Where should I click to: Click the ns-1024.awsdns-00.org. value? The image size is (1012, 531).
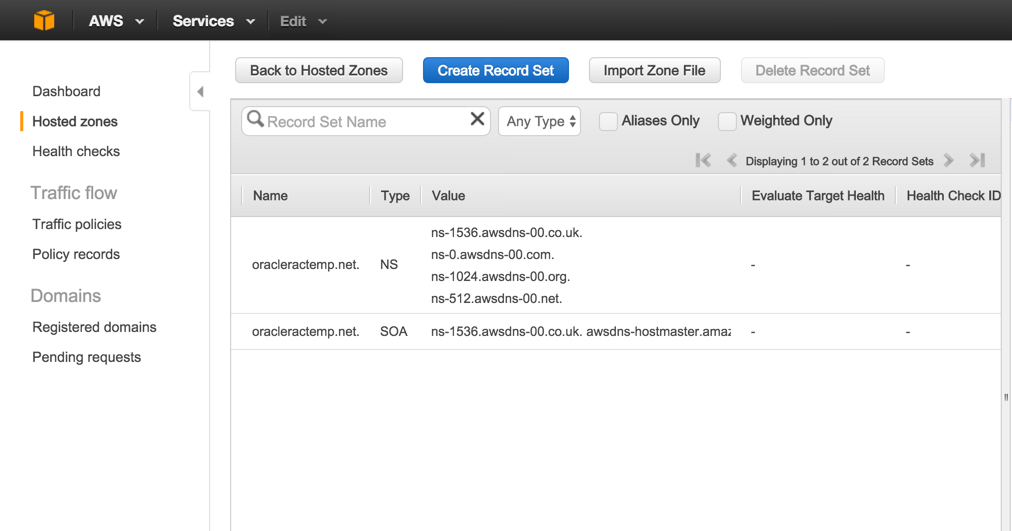coord(500,277)
